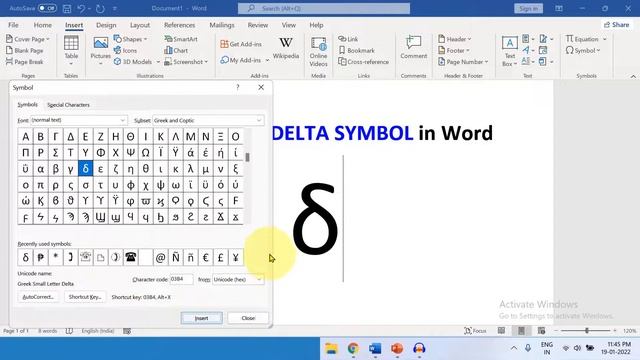Insert a Link

[348, 39]
